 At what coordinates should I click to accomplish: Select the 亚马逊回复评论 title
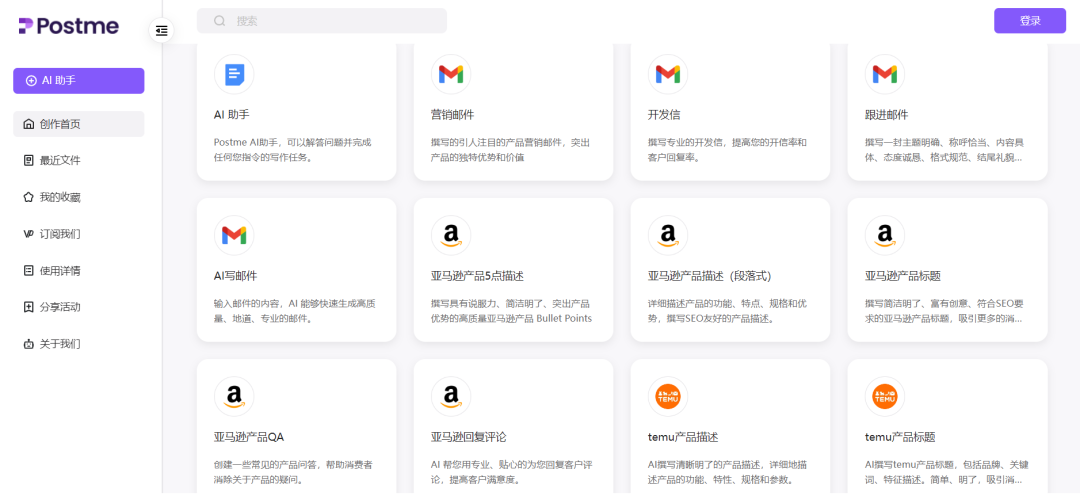tap(469, 437)
